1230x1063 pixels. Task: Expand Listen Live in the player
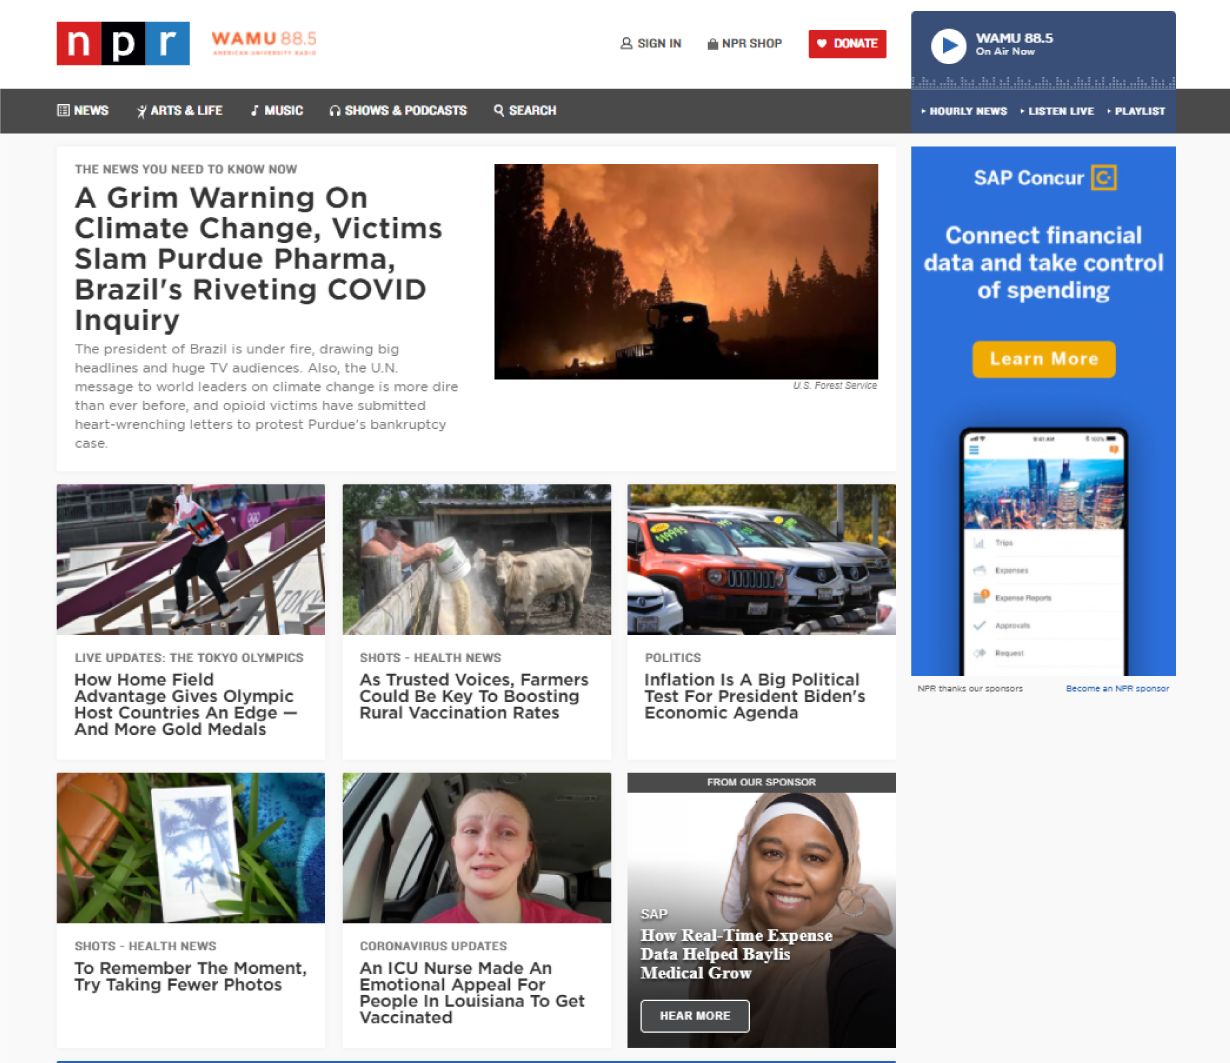[1057, 112]
